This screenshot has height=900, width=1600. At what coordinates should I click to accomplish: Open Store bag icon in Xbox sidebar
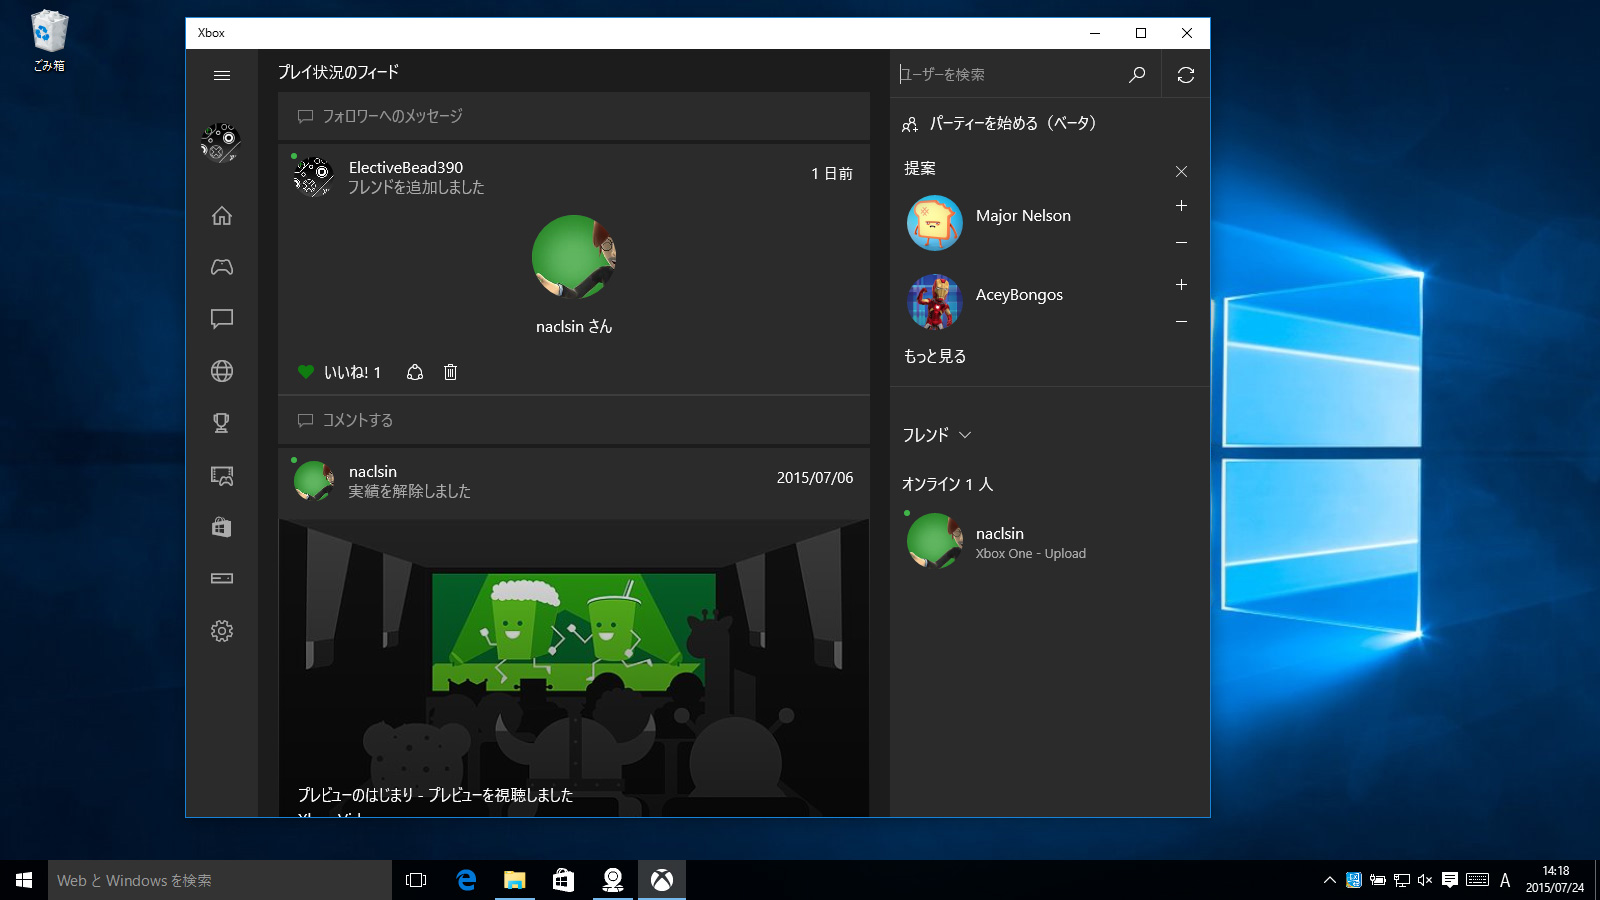coord(222,527)
